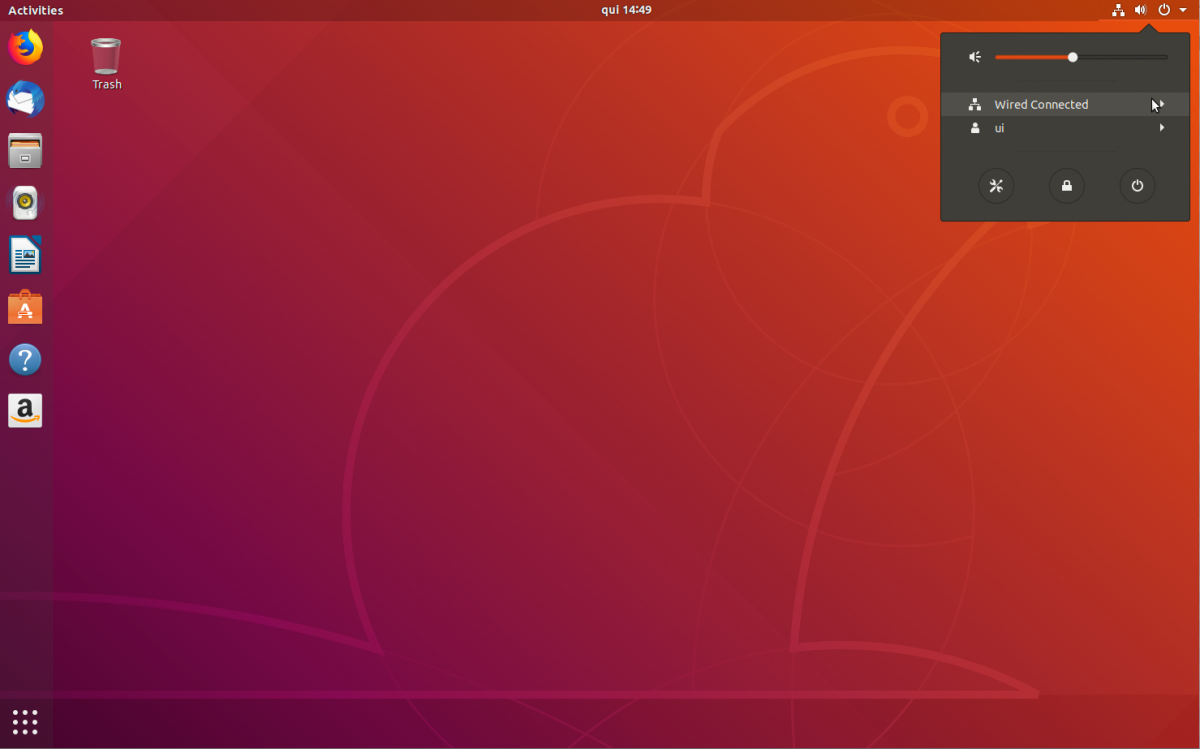Show Applications grid button

point(25,721)
